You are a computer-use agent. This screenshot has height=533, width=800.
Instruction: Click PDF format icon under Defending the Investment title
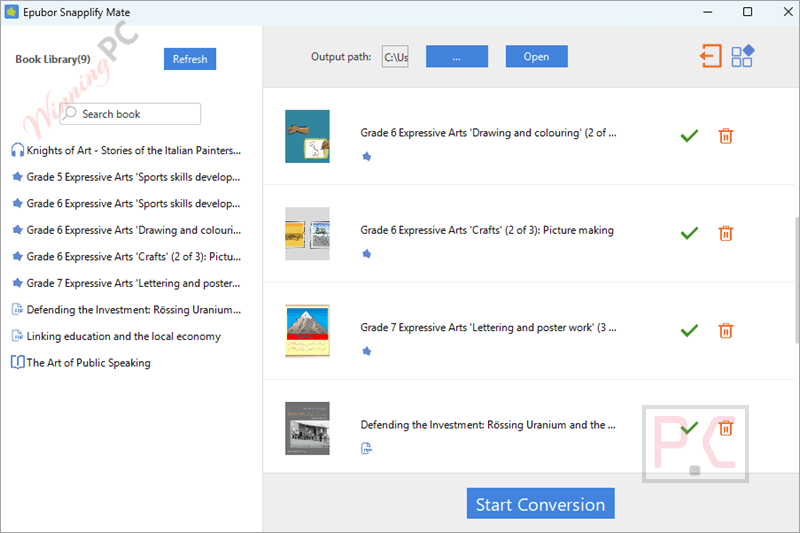[366, 448]
